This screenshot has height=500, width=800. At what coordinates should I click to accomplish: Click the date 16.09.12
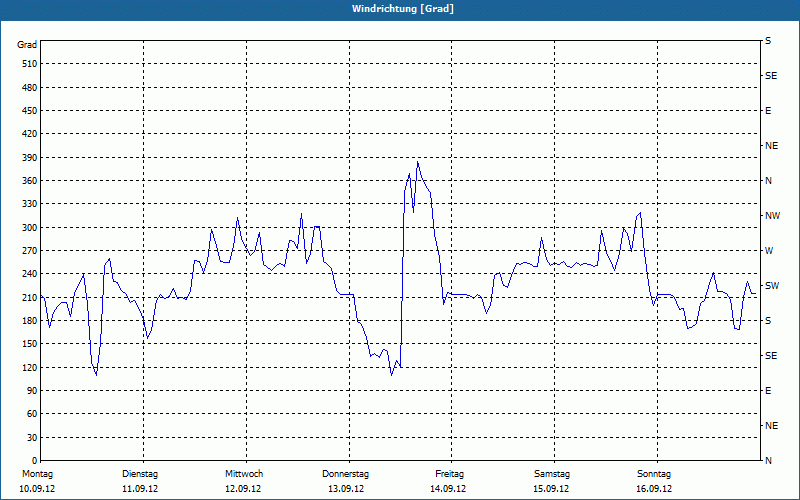coord(654,489)
